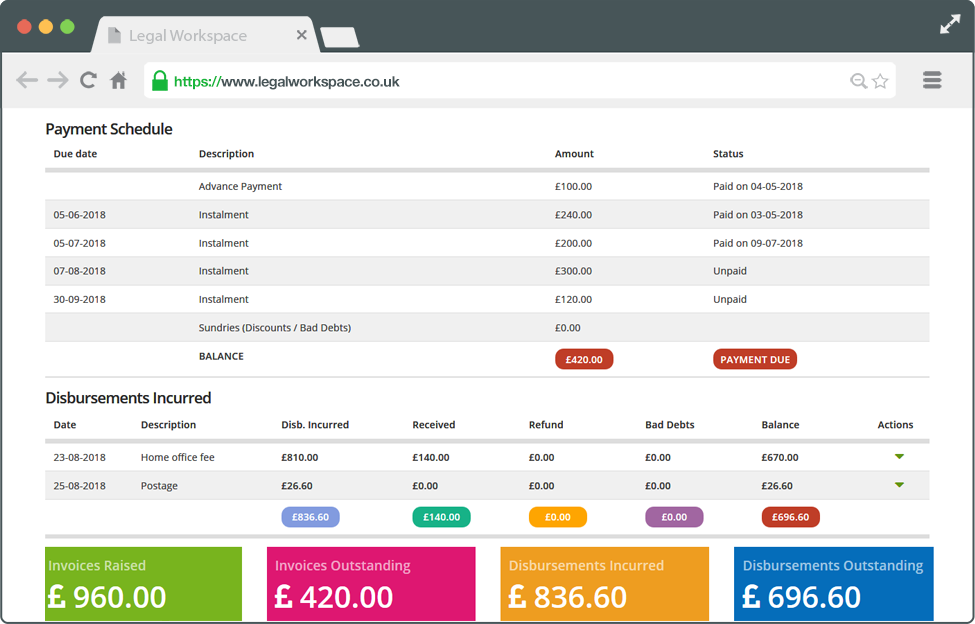This screenshot has width=975, height=624.
Task: Click the purple £0.00 bad debts badge
Action: (674, 517)
